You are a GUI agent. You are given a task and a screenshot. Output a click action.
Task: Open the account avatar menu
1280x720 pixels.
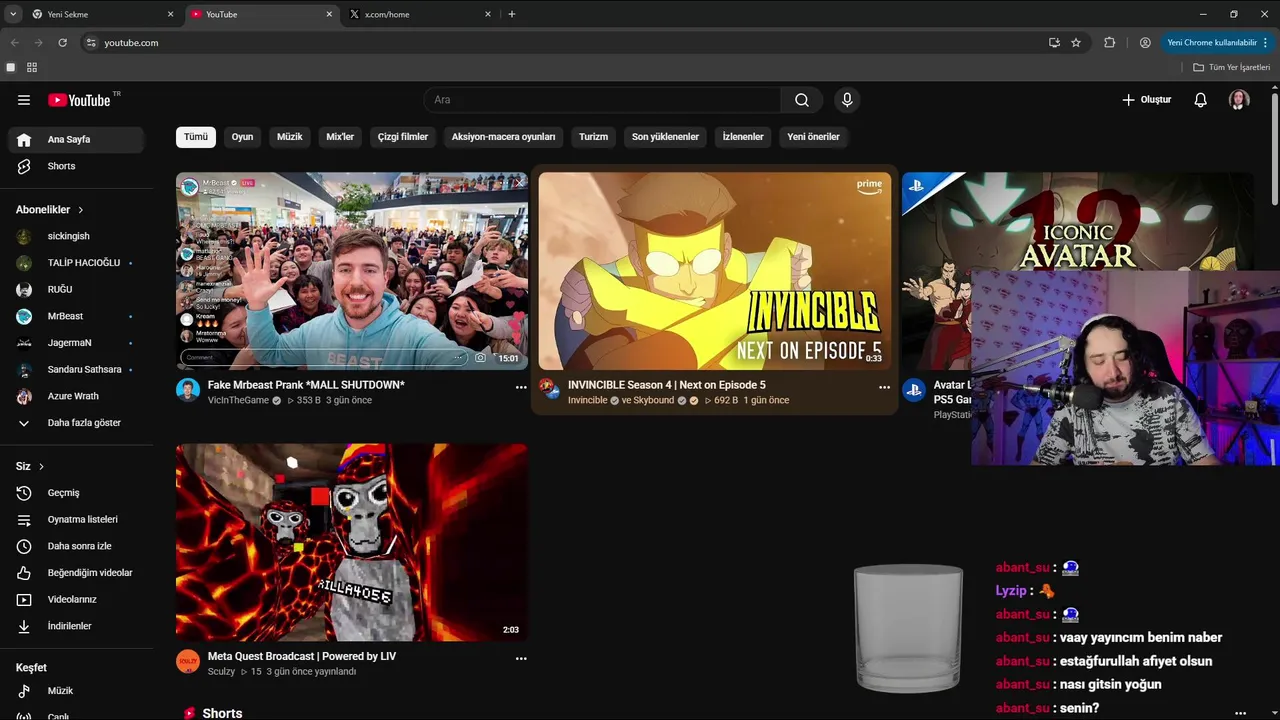point(1239,100)
